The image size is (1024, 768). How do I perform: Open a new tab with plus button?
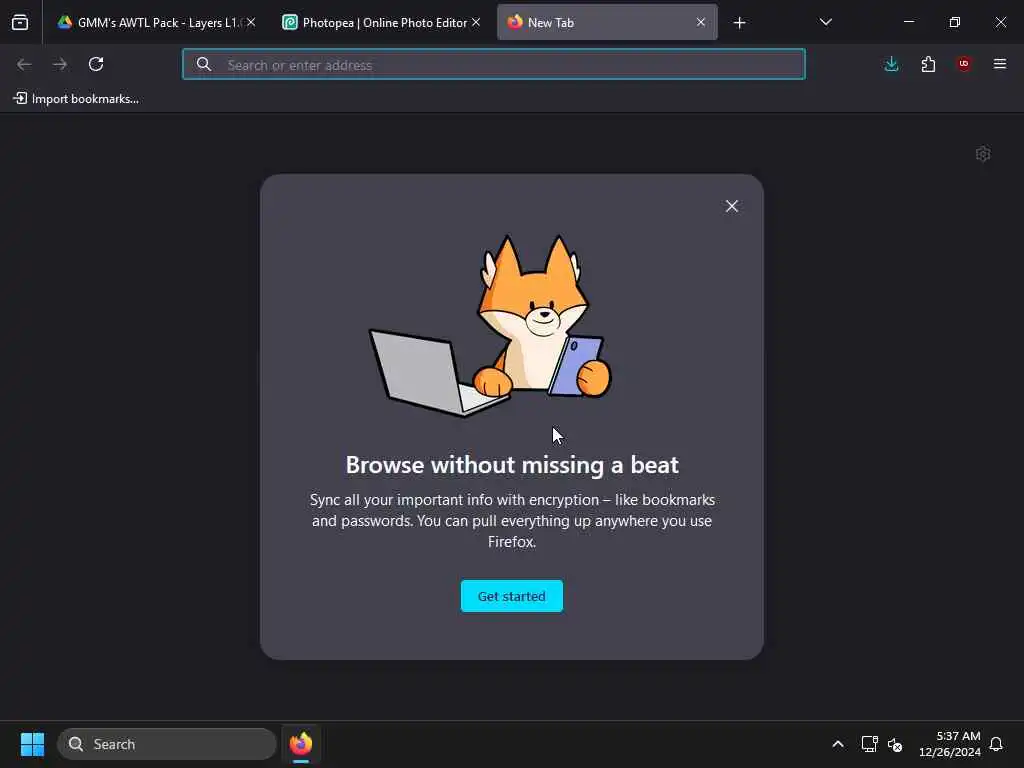click(x=739, y=23)
